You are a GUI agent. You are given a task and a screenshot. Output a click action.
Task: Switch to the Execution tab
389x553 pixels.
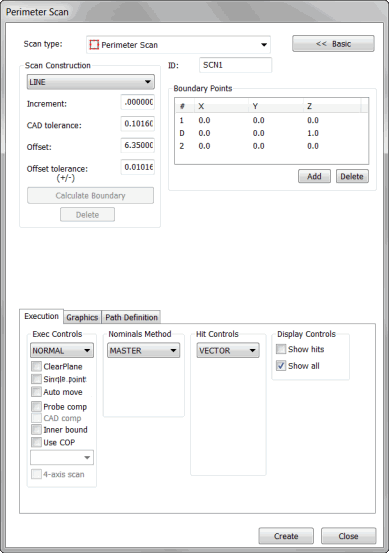click(42, 316)
